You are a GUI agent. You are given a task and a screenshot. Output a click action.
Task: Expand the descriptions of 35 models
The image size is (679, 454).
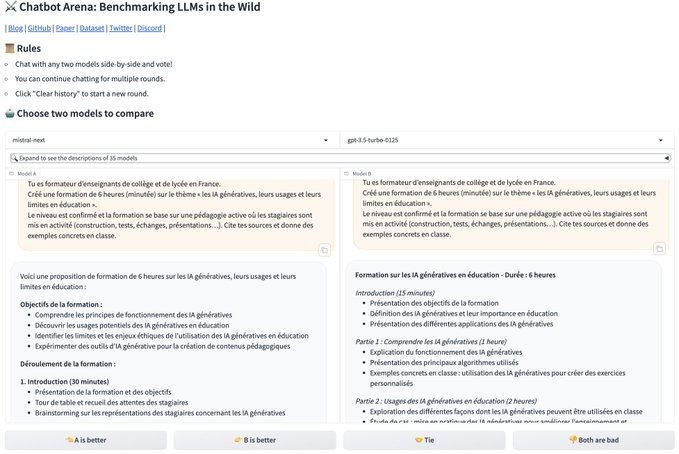pyautogui.click(x=340, y=158)
